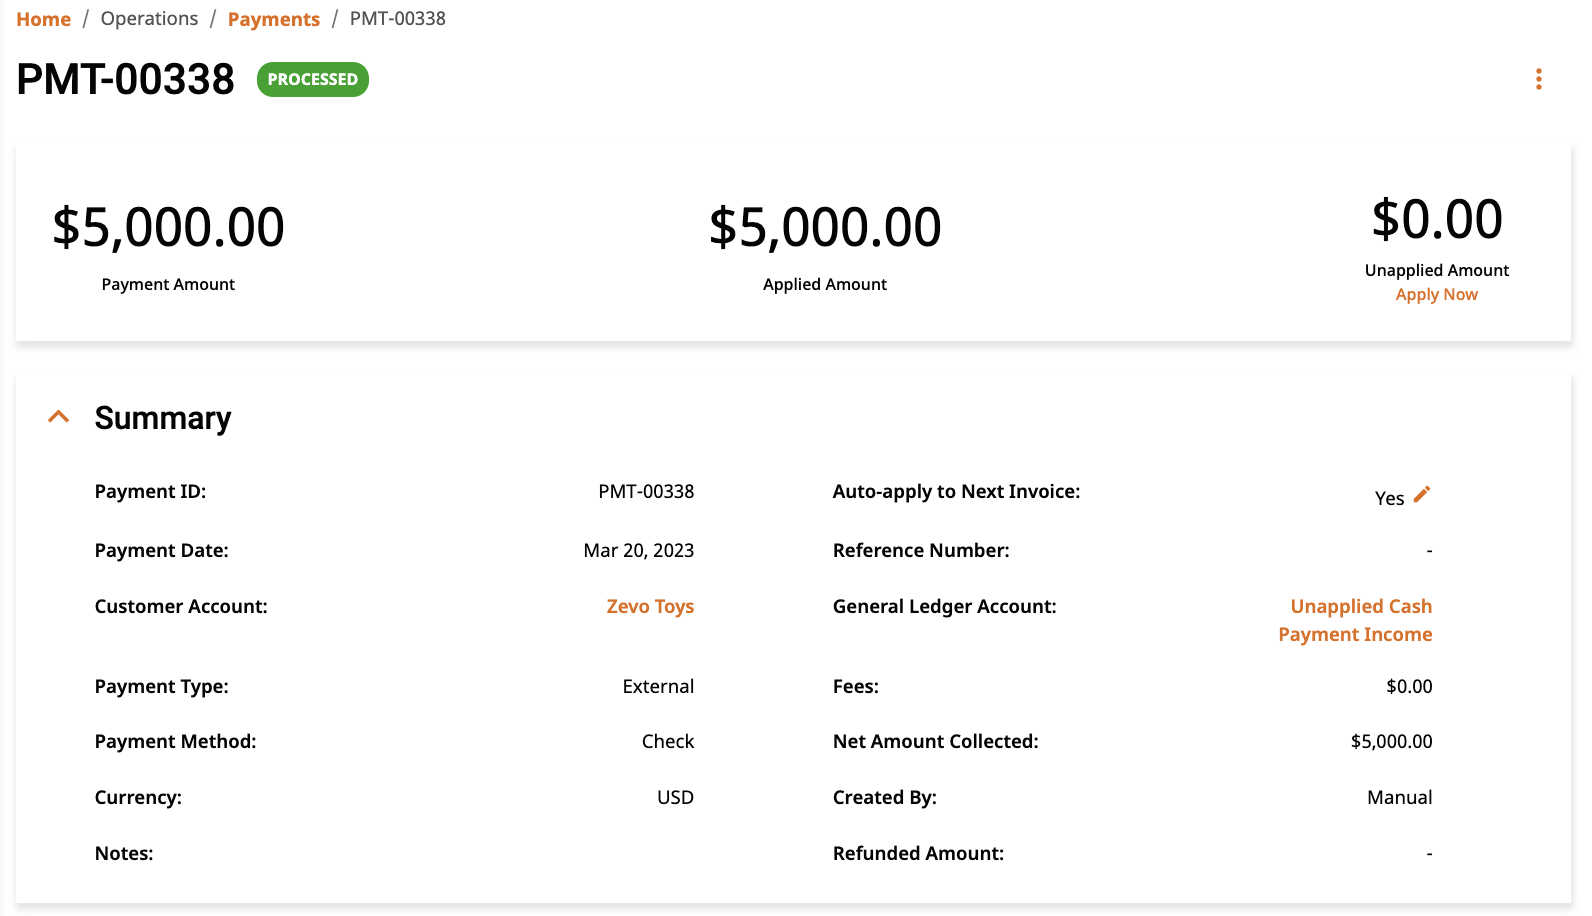Edit Auto-apply to Next Invoice pencil icon
The width and height of the screenshot is (1592, 916).
click(x=1422, y=494)
